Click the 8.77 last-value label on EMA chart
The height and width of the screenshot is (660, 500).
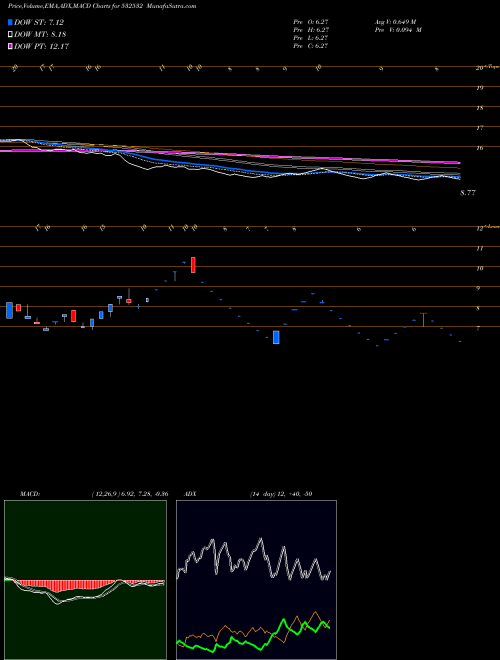click(x=468, y=193)
